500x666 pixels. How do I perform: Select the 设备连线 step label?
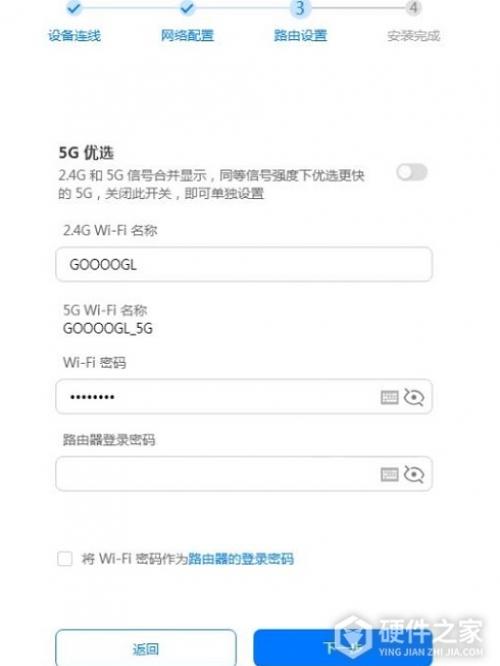click(74, 35)
